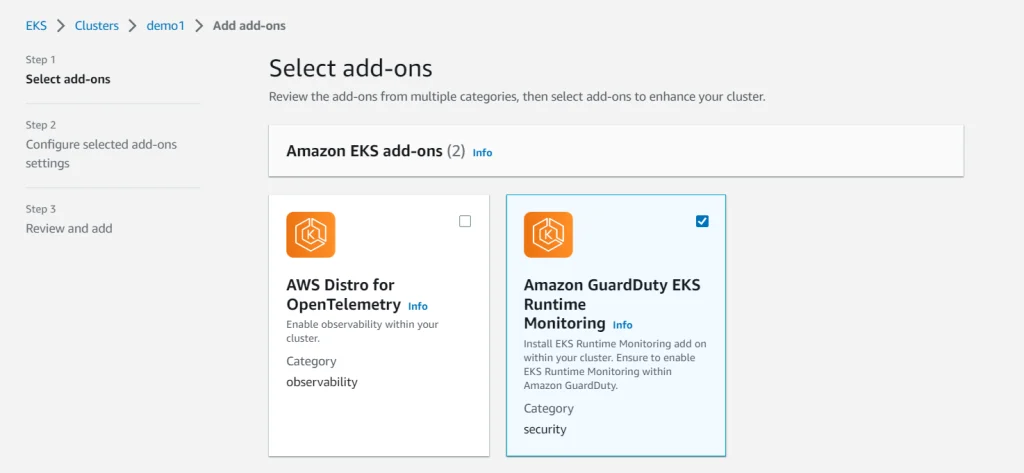Image resolution: width=1024 pixels, height=473 pixels.
Task: Click the Add add-ons breadcrumb text
Action: [x=249, y=26]
